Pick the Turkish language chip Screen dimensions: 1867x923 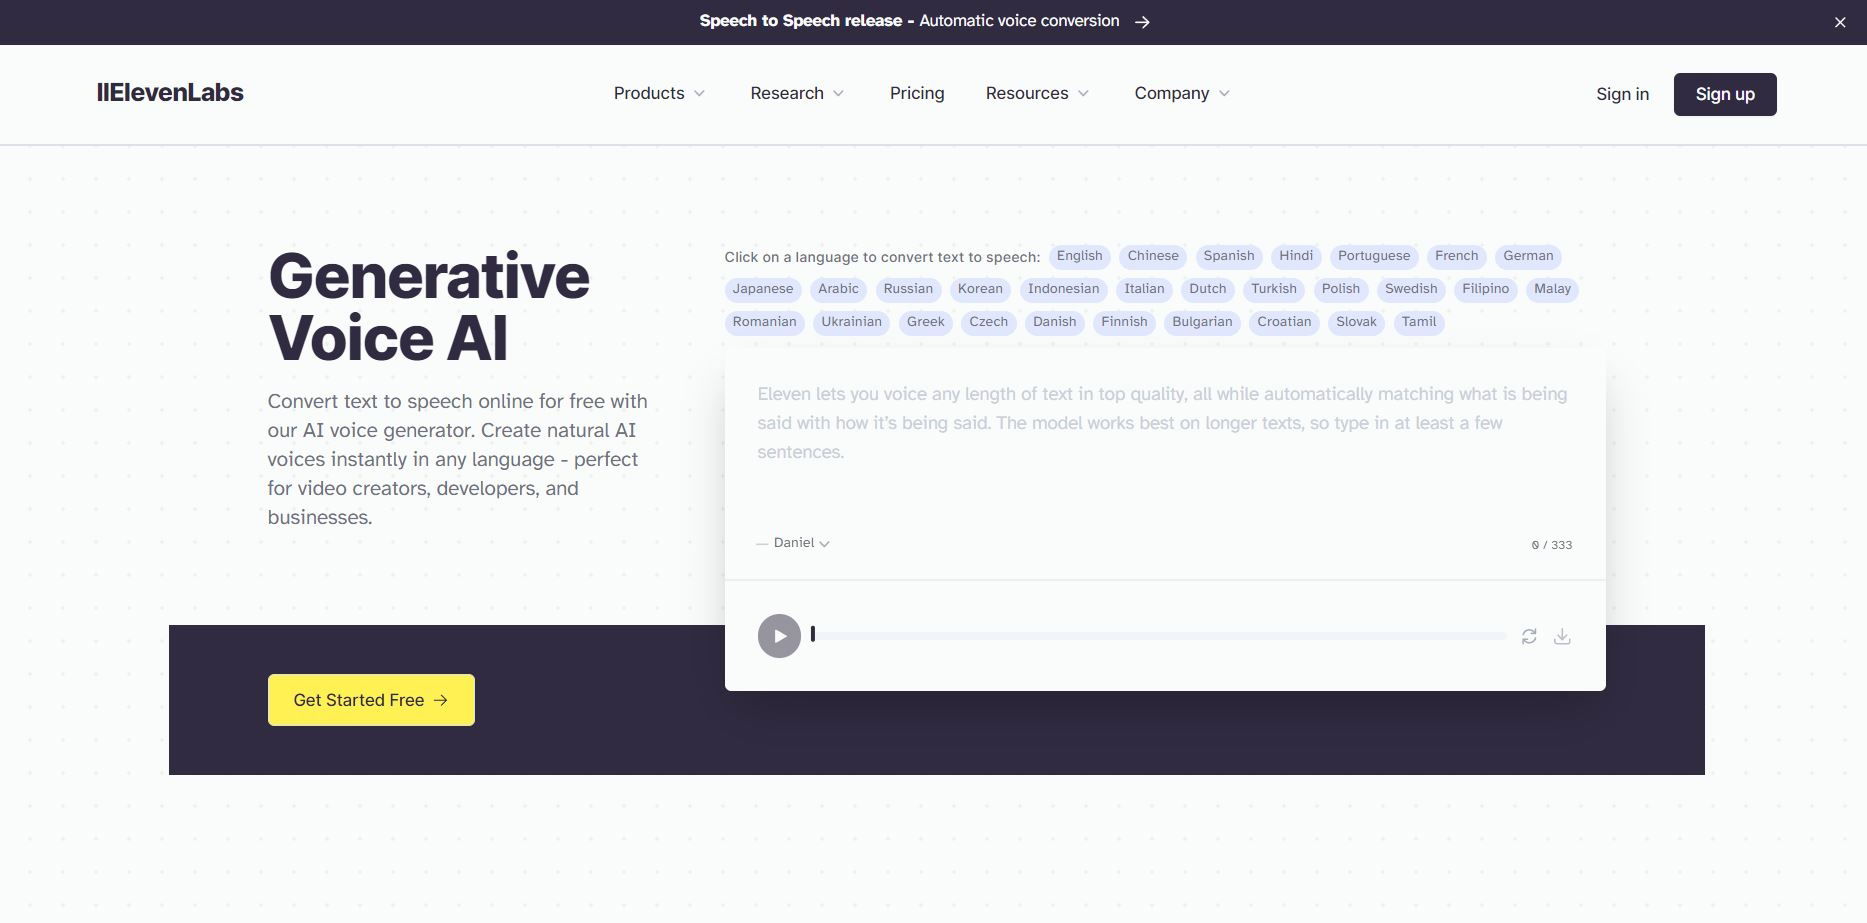[x=1274, y=289]
